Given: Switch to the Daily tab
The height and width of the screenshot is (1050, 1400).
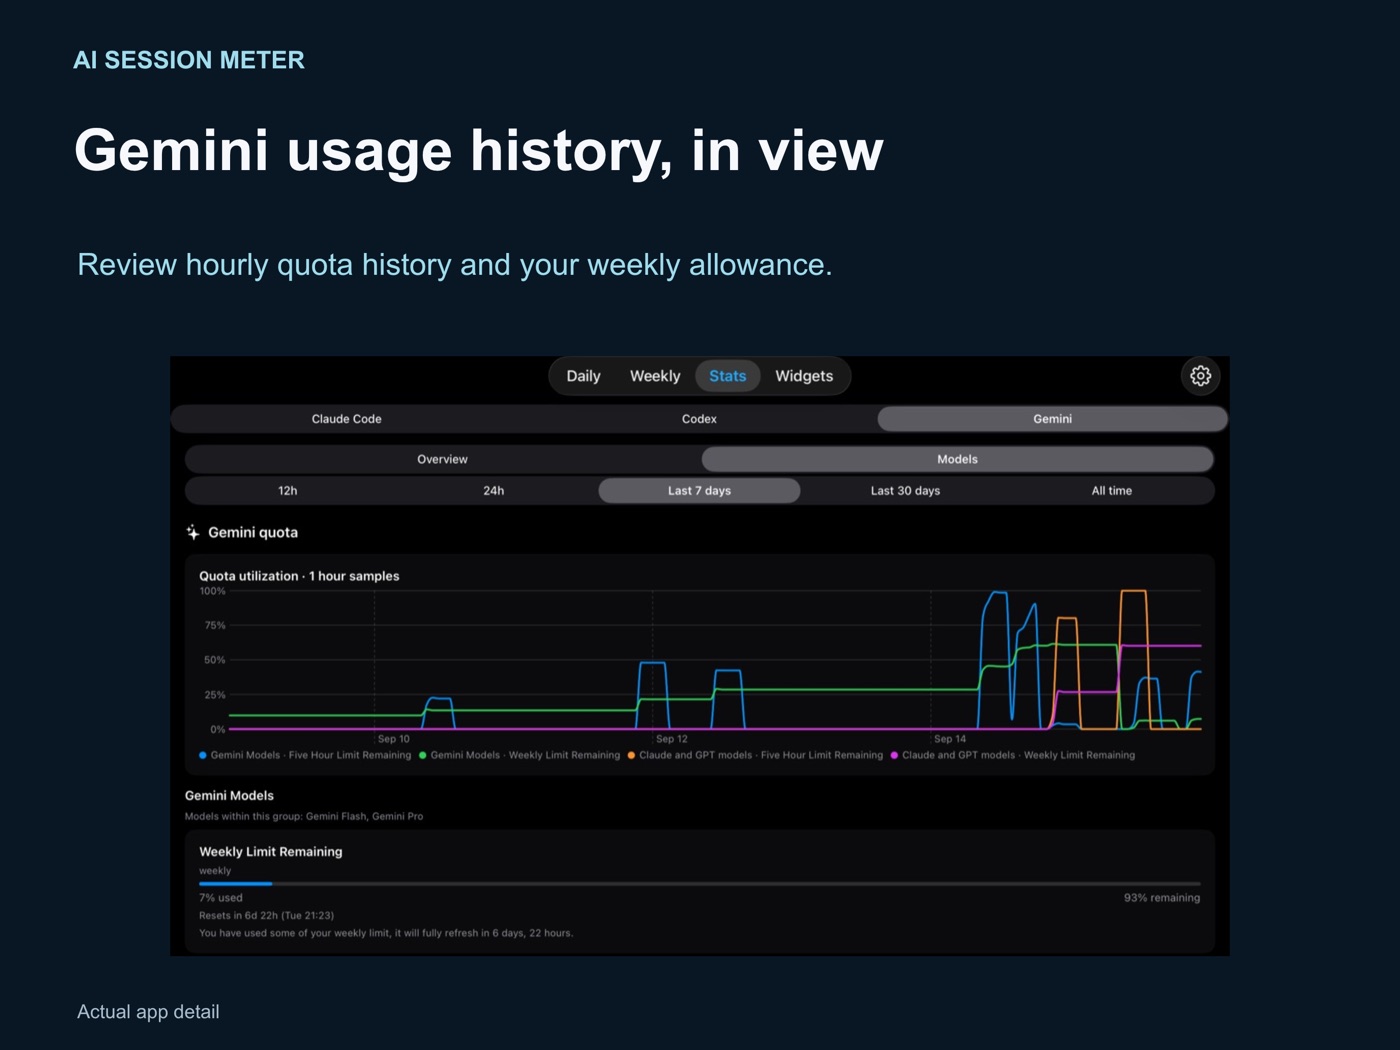Looking at the screenshot, I should click(583, 376).
